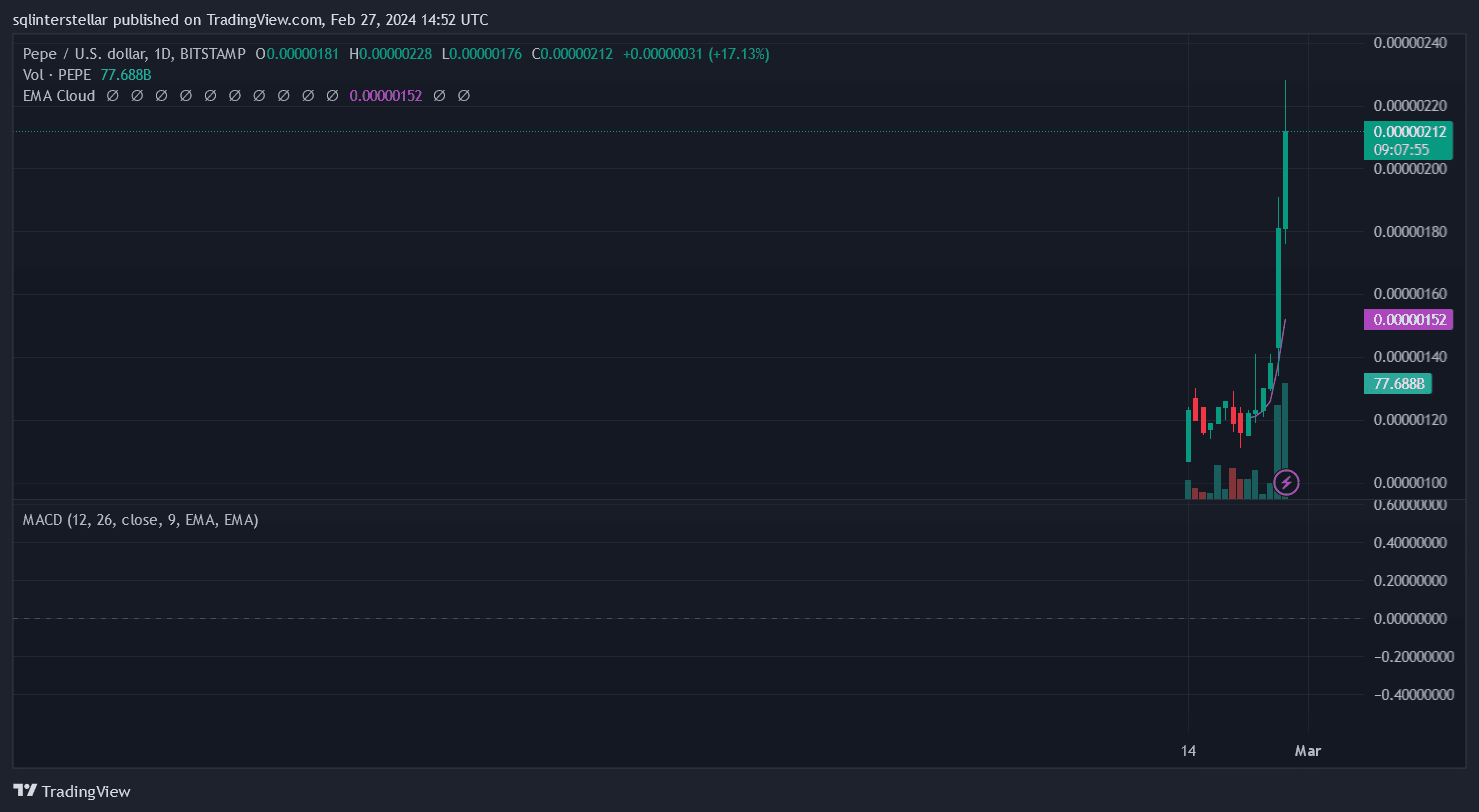
Task: Click the green 0.00000212 current price tag
Action: (1408, 131)
